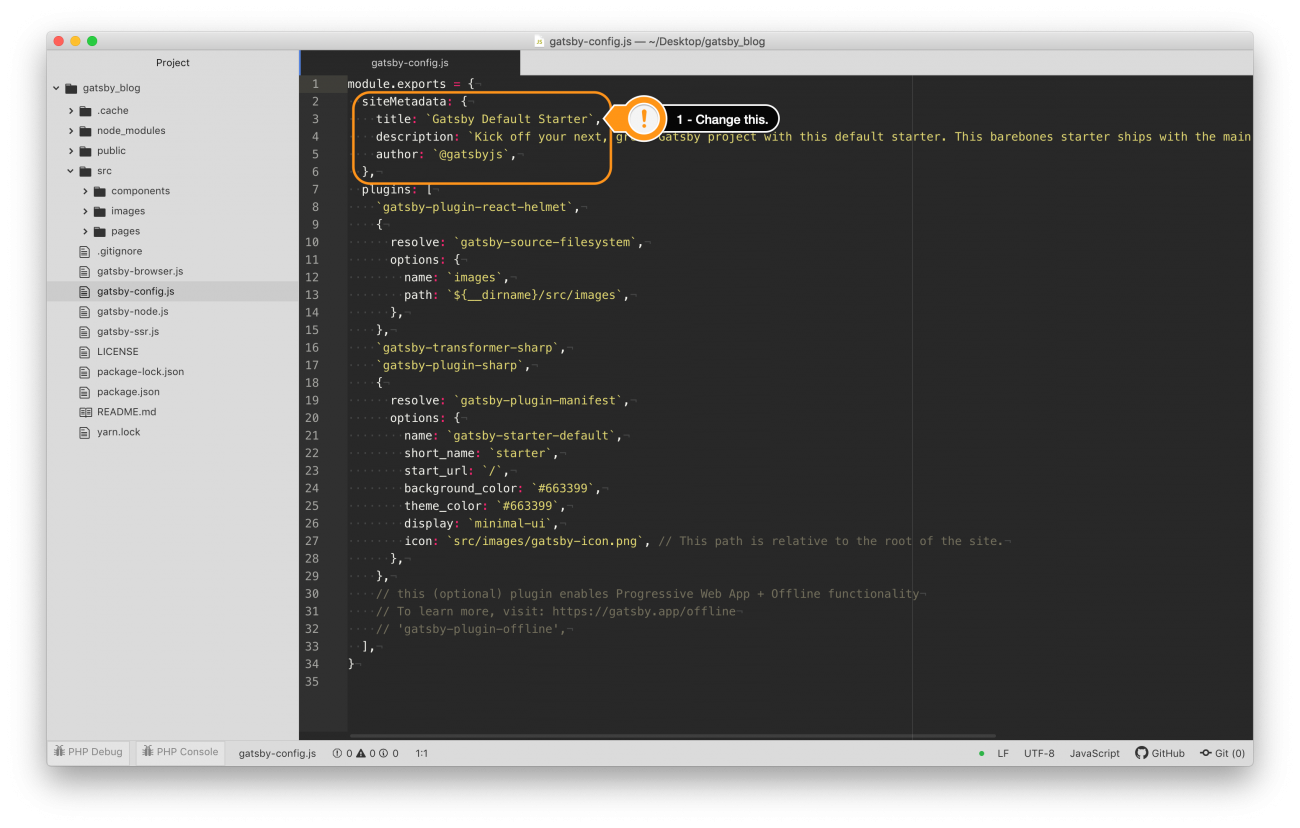Click the theme_color property name
This screenshot has height=828, width=1300.
pos(442,506)
